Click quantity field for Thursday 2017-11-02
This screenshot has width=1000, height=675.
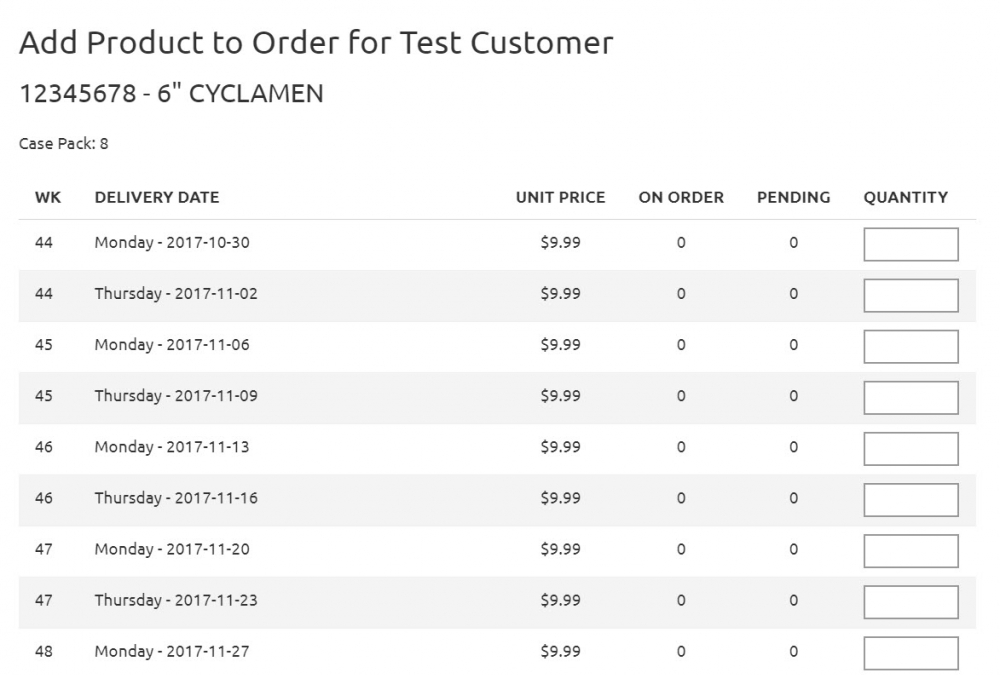click(x=911, y=295)
